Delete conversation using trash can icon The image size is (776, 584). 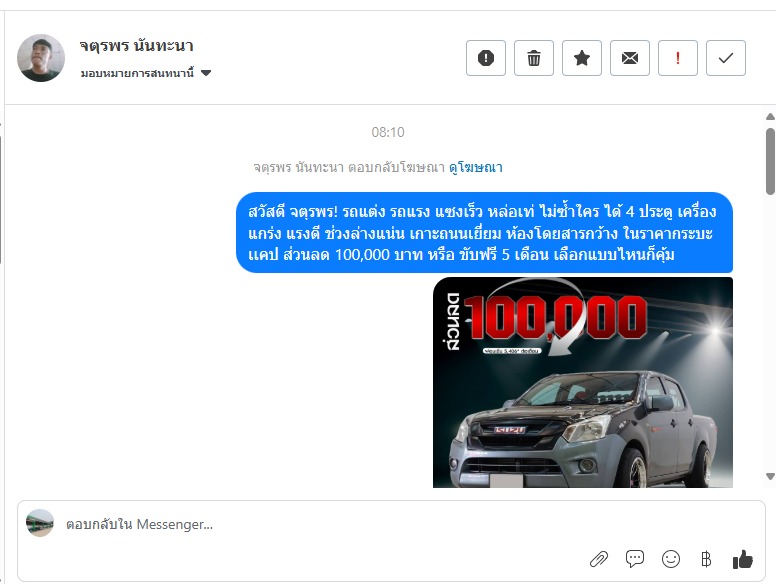tap(534, 58)
